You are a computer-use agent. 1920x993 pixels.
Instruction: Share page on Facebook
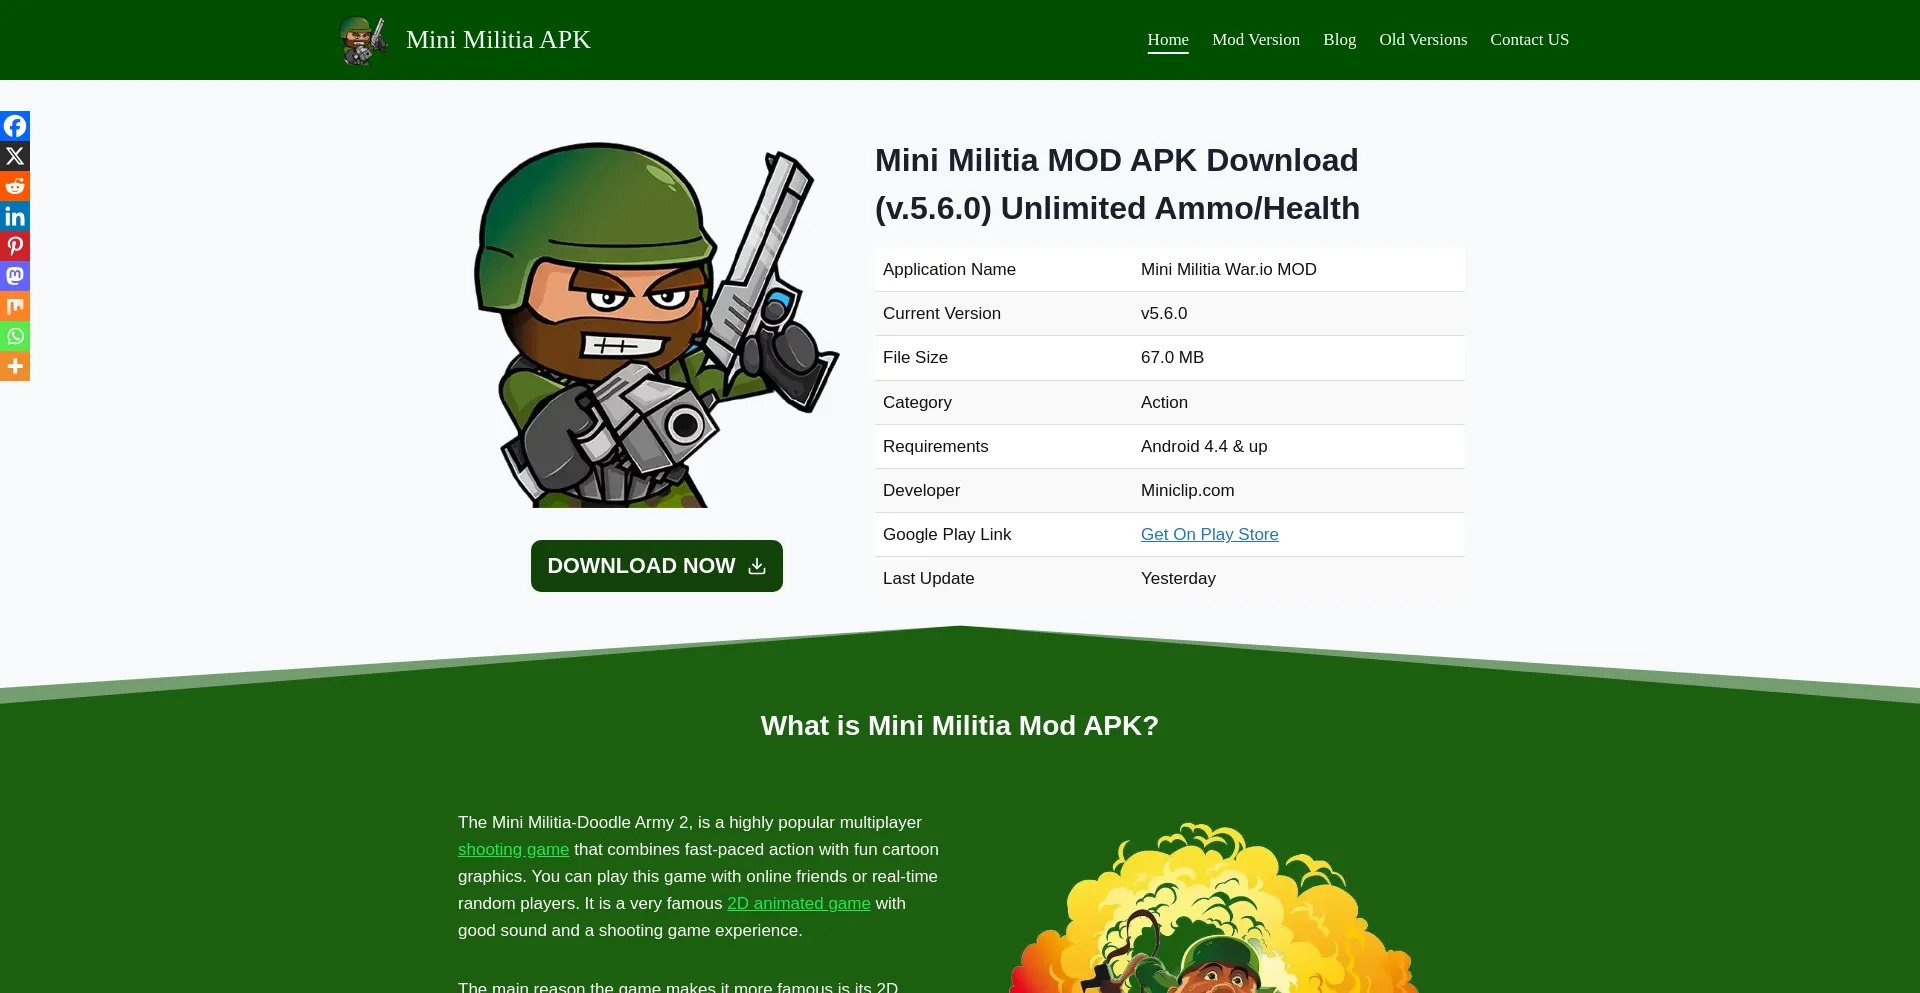(15, 126)
